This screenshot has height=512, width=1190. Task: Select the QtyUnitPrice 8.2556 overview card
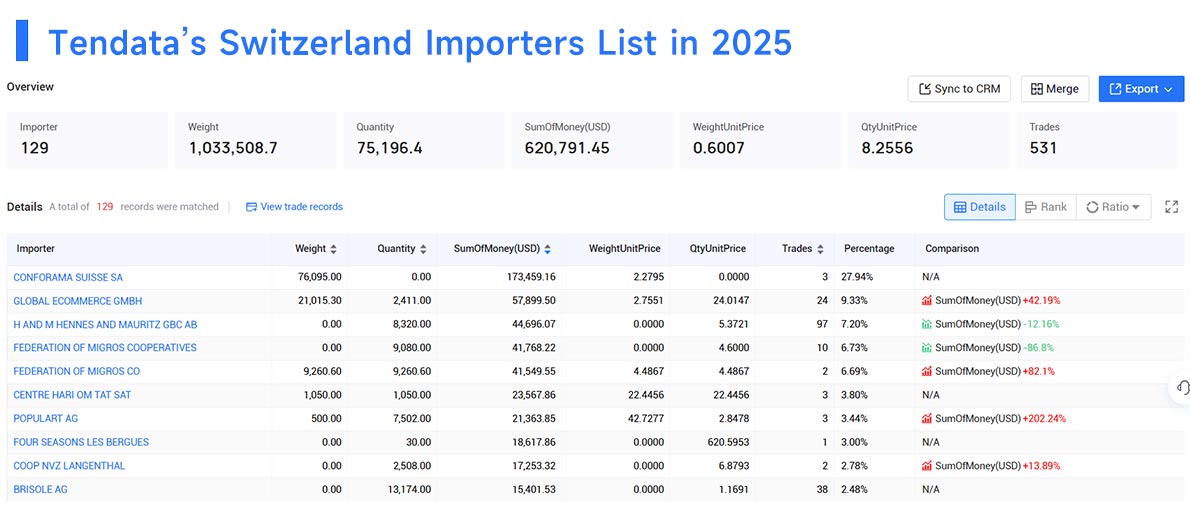[929, 140]
